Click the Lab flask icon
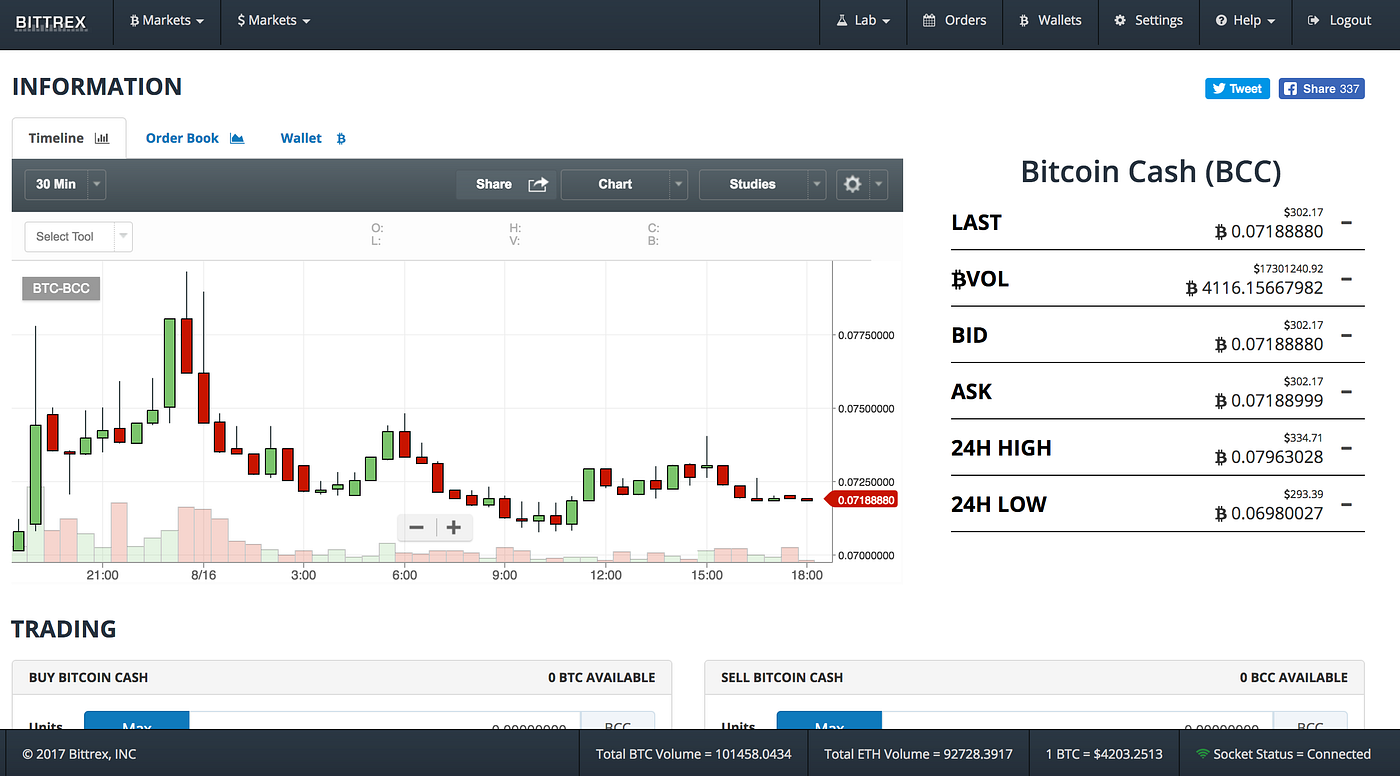Viewport: 1400px width, 776px height. [x=842, y=21]
